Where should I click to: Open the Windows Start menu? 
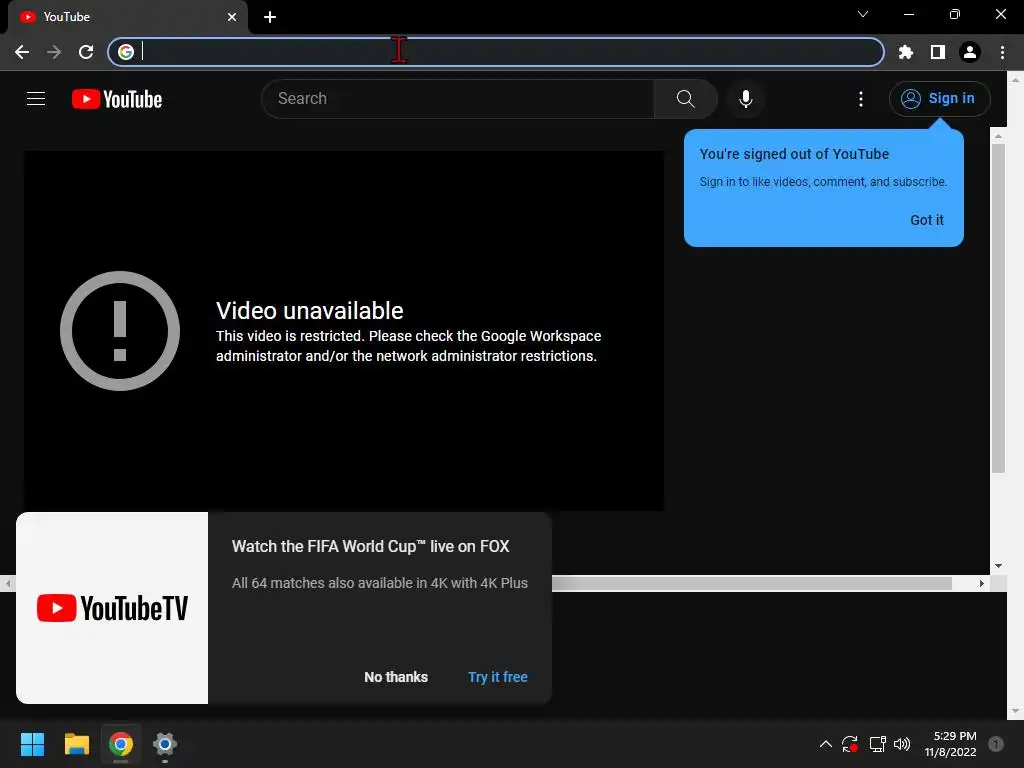[32, 744]
